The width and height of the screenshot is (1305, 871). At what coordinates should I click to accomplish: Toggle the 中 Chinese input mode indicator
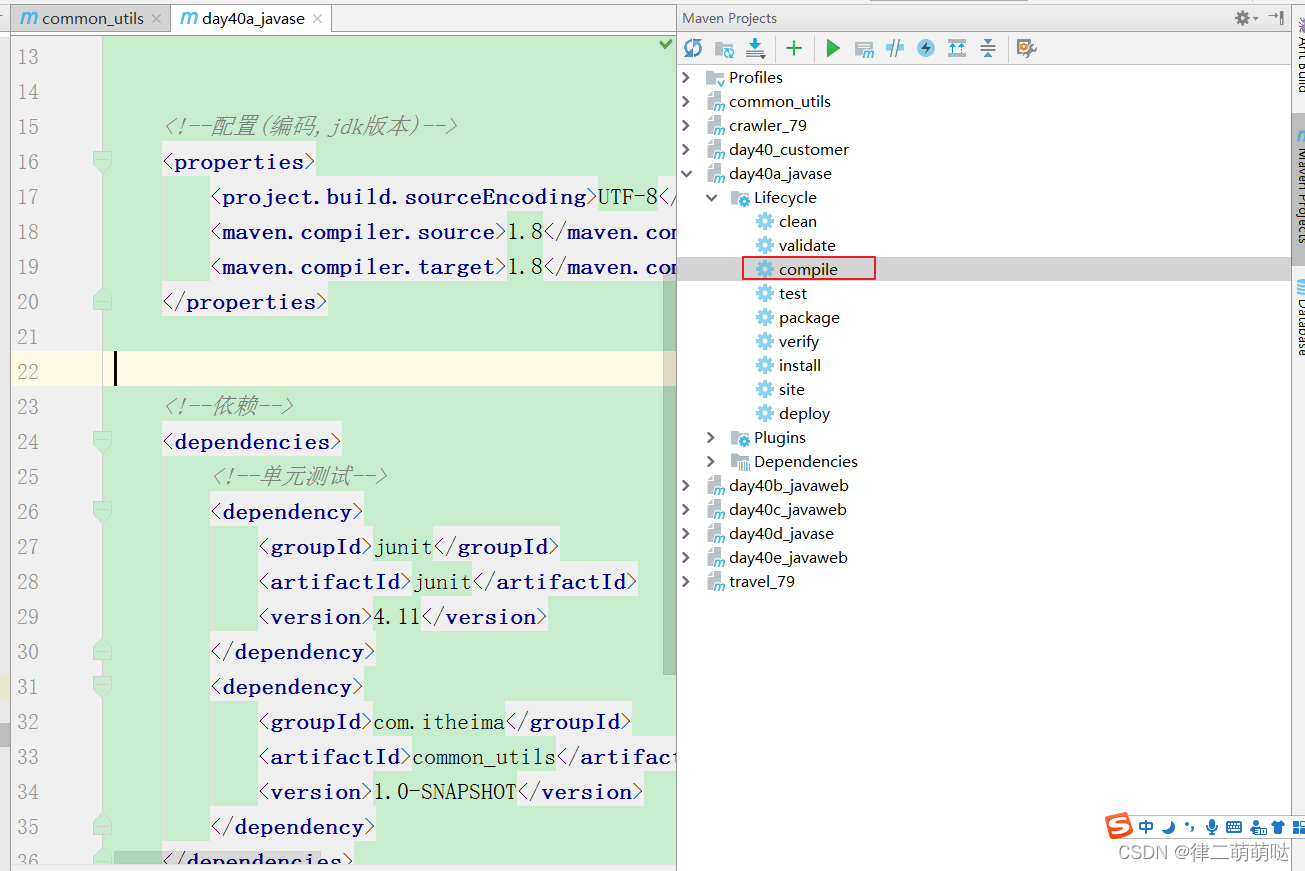(x=1146, y=827)
